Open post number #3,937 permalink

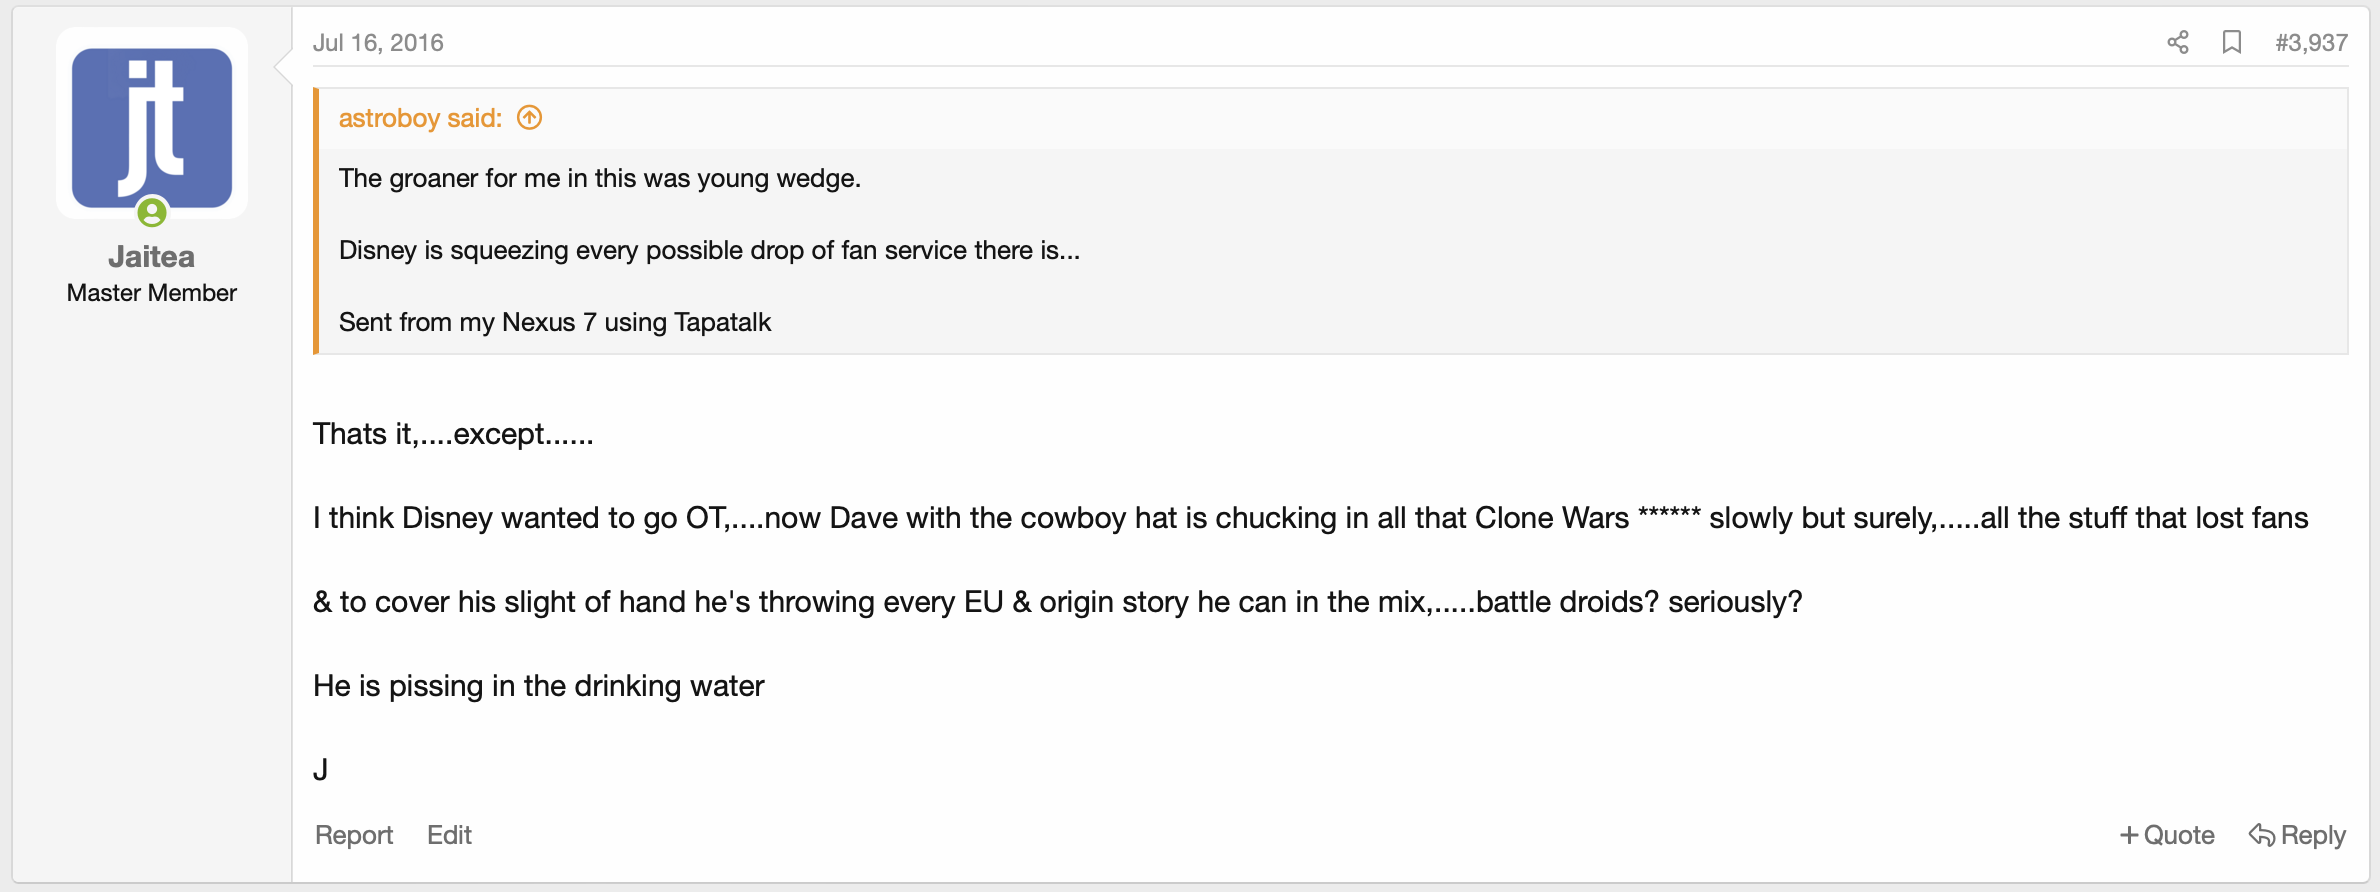[2311, 43]
